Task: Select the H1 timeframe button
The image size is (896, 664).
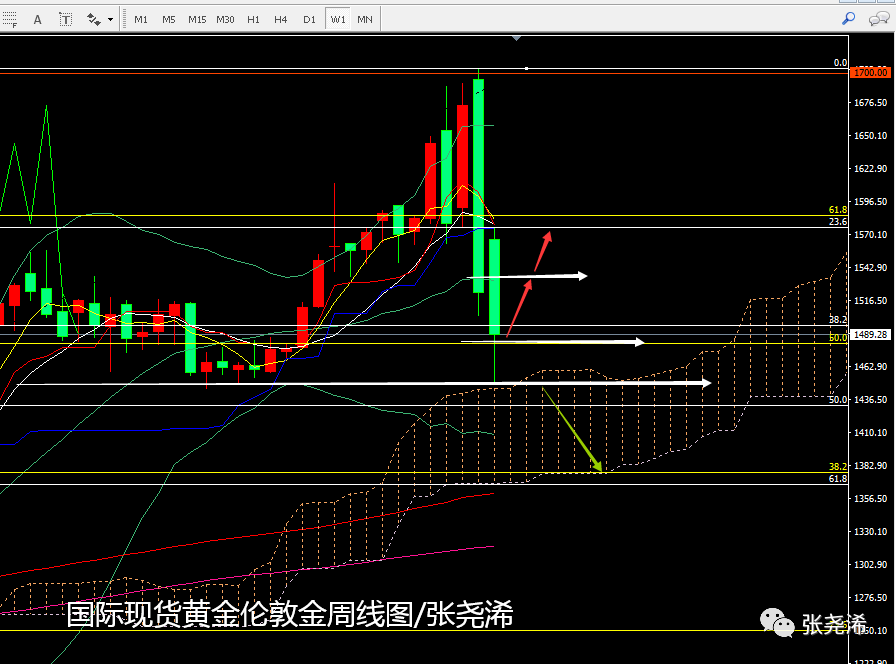Action: [x=254, y=19]
